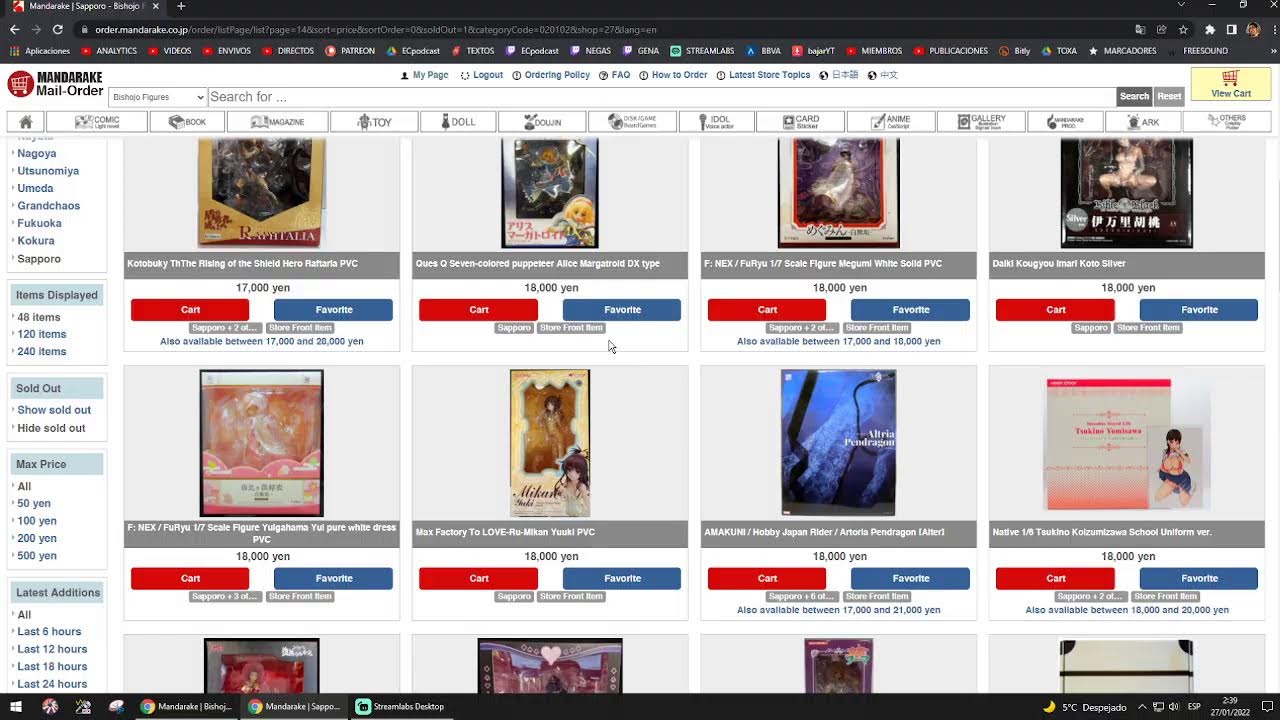Open the BOOK category

pyautogui.click(x=186, y=122)
